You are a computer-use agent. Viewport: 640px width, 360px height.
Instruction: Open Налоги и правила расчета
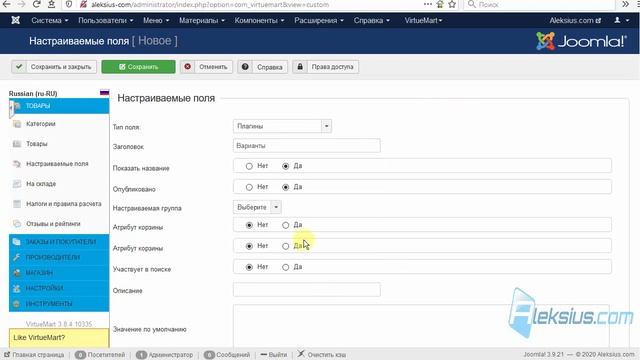coord(64,204)
